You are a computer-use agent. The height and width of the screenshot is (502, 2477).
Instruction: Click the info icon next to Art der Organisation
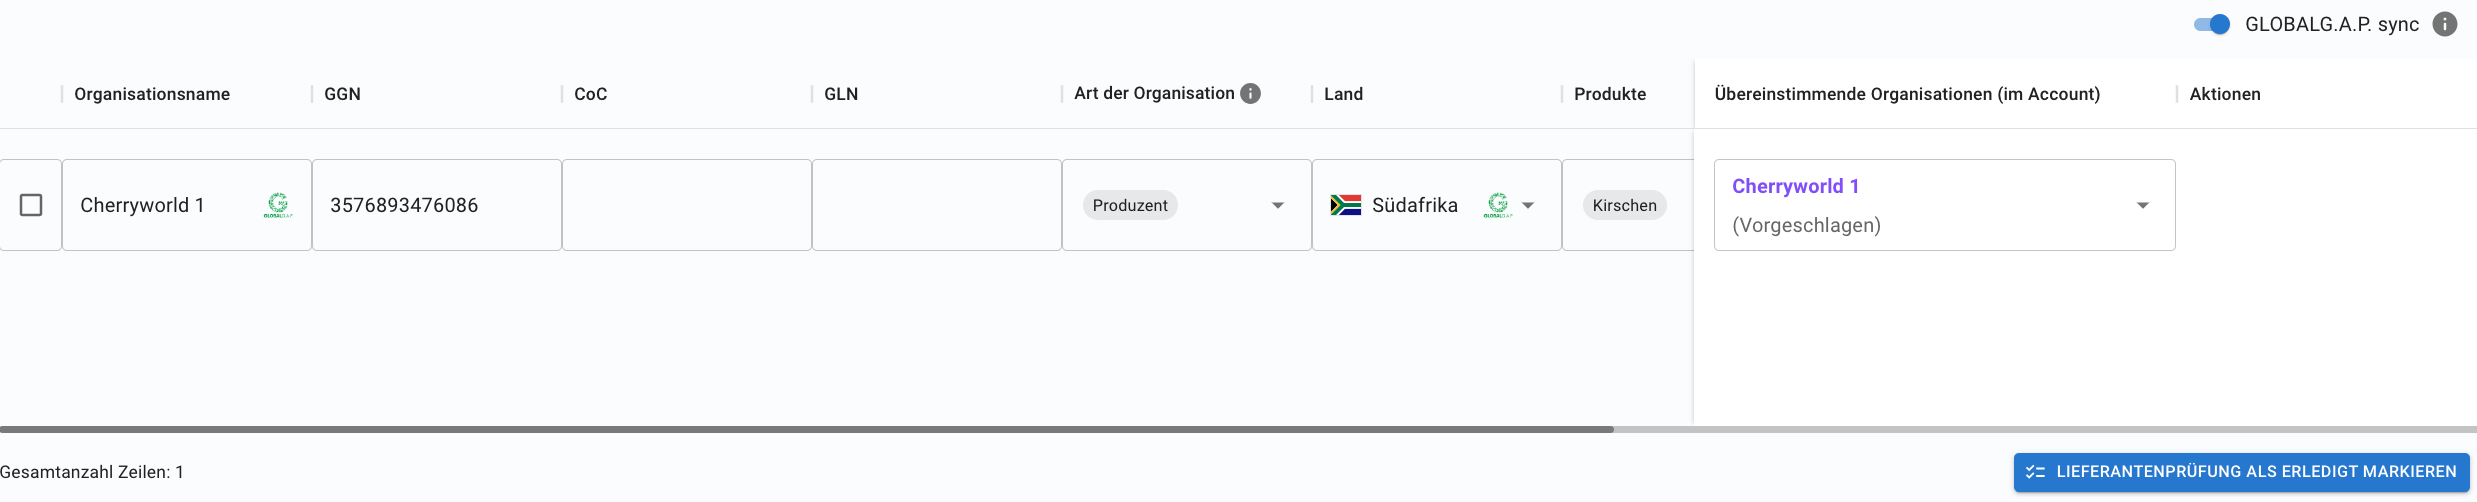pyautogui.click(x=1250, y=93)
